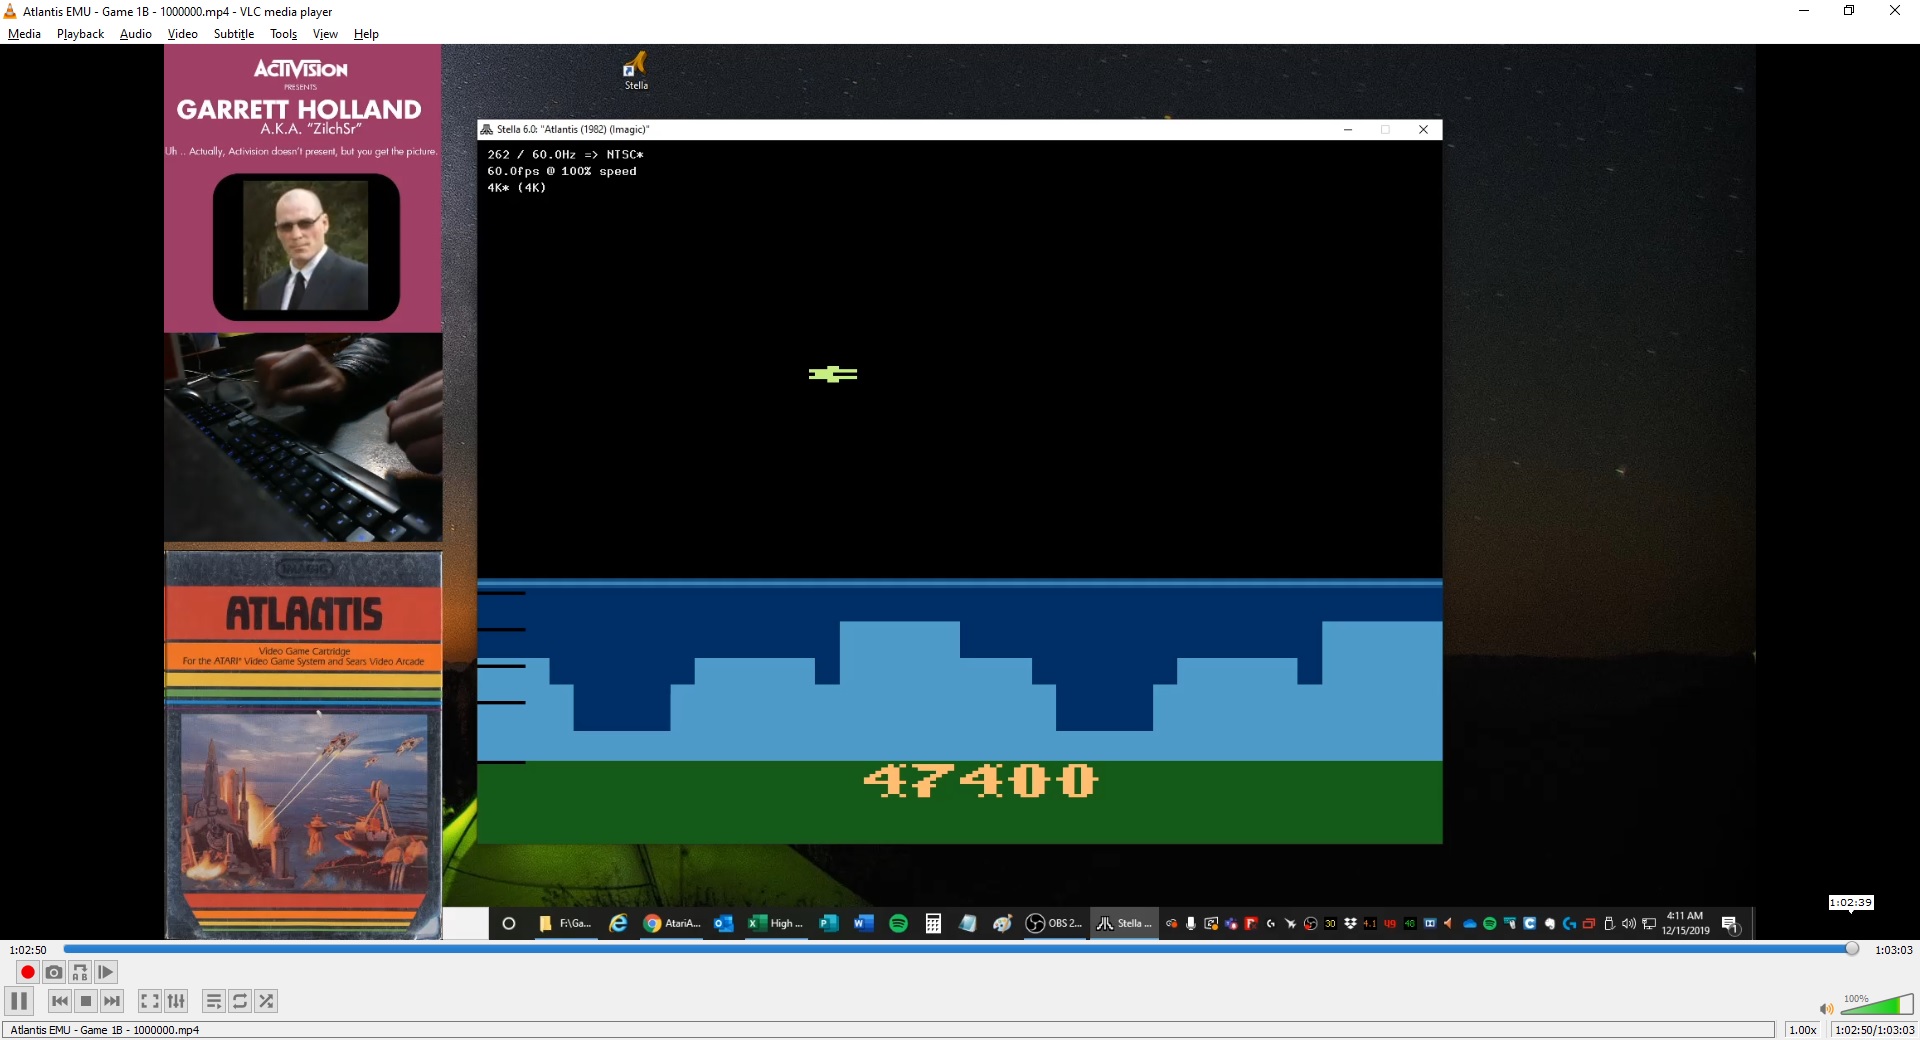Open the Media menu
This screenshot has height=1040, width=1920.
(x=24, y=34)
